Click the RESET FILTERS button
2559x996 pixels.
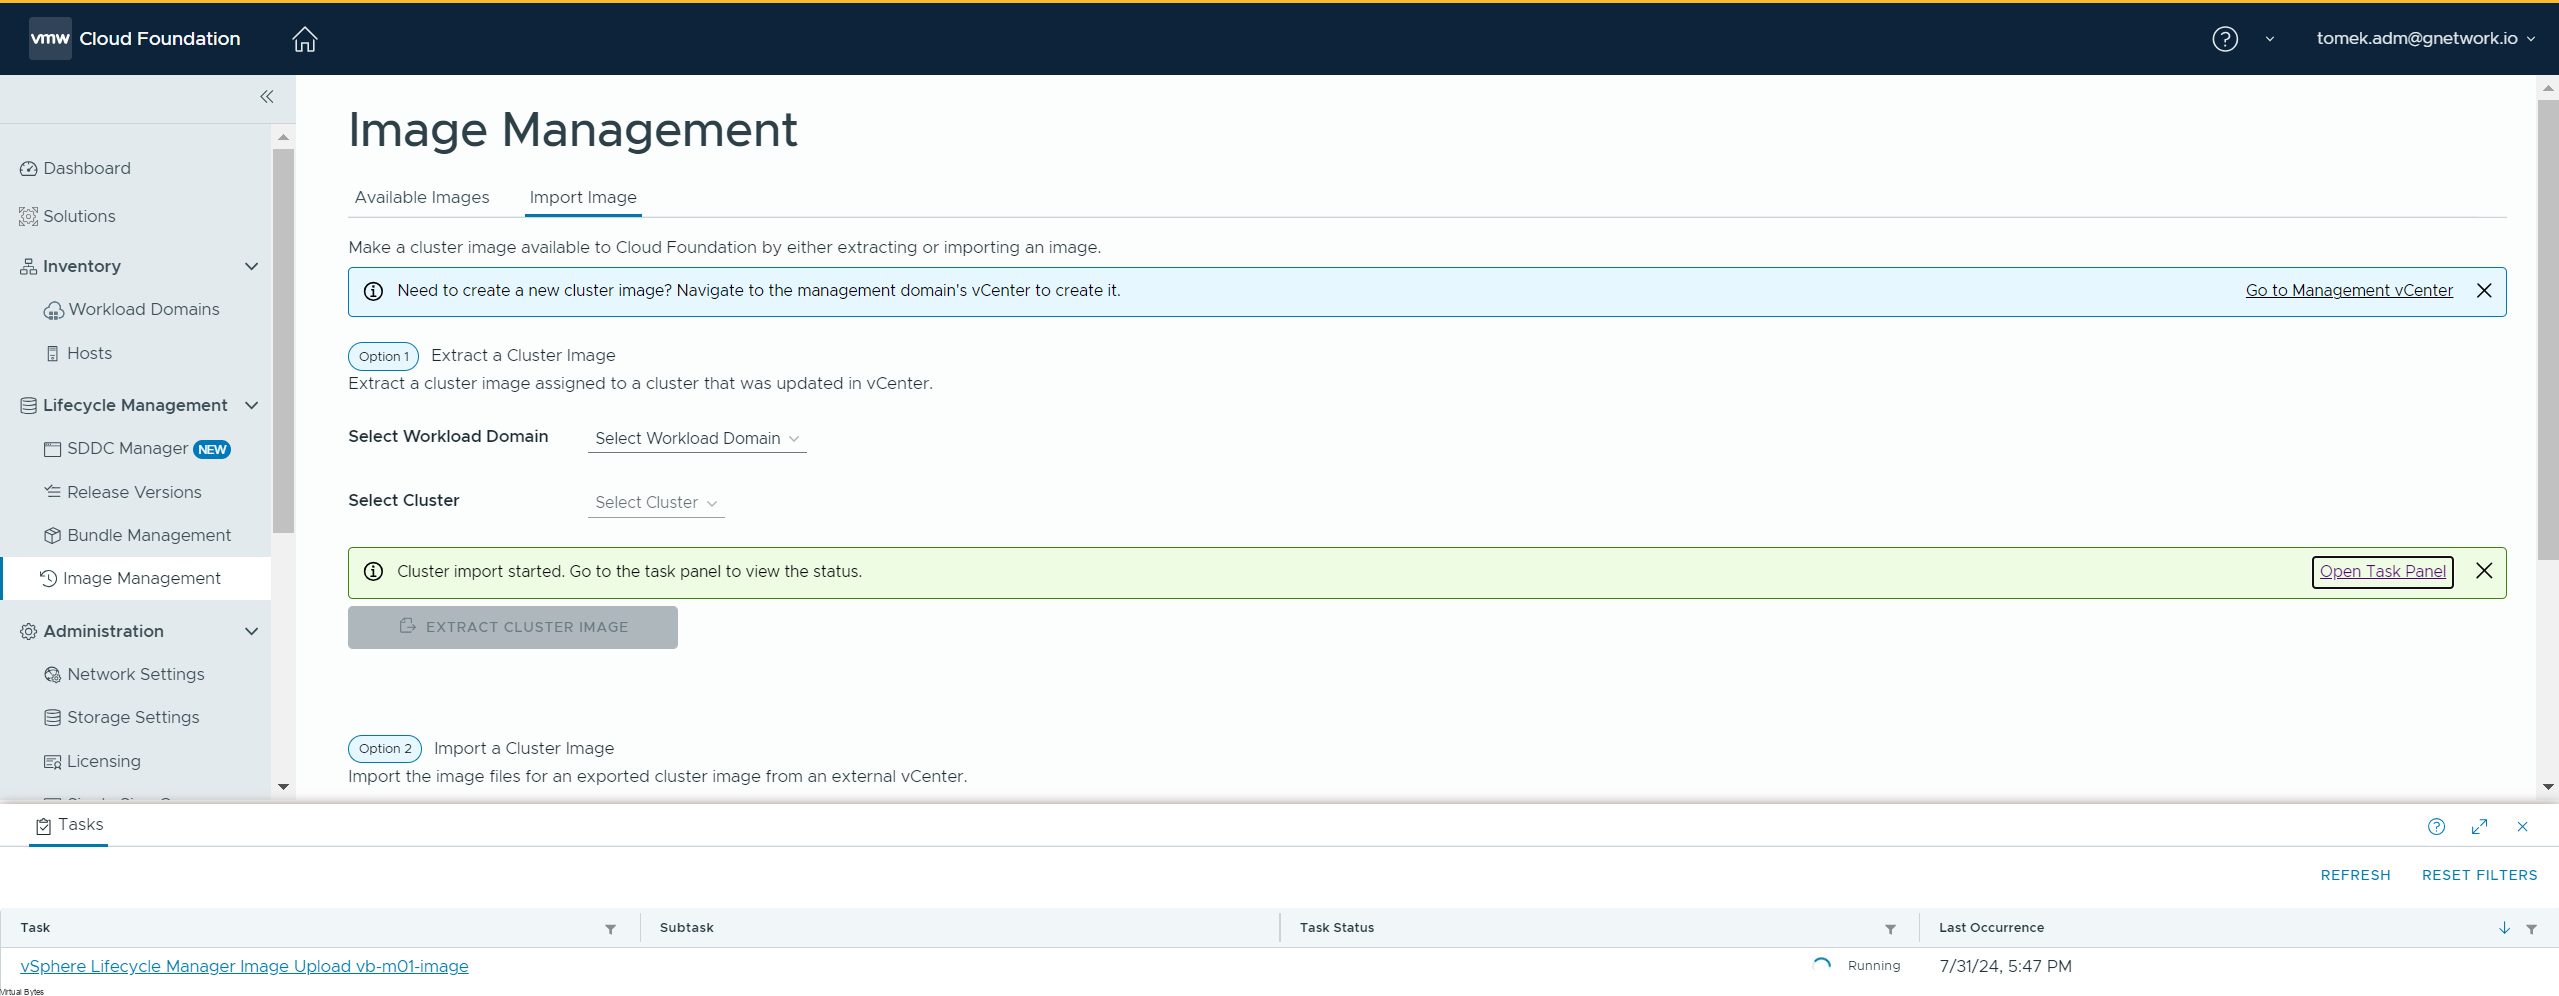click(x=2479, y=875)
